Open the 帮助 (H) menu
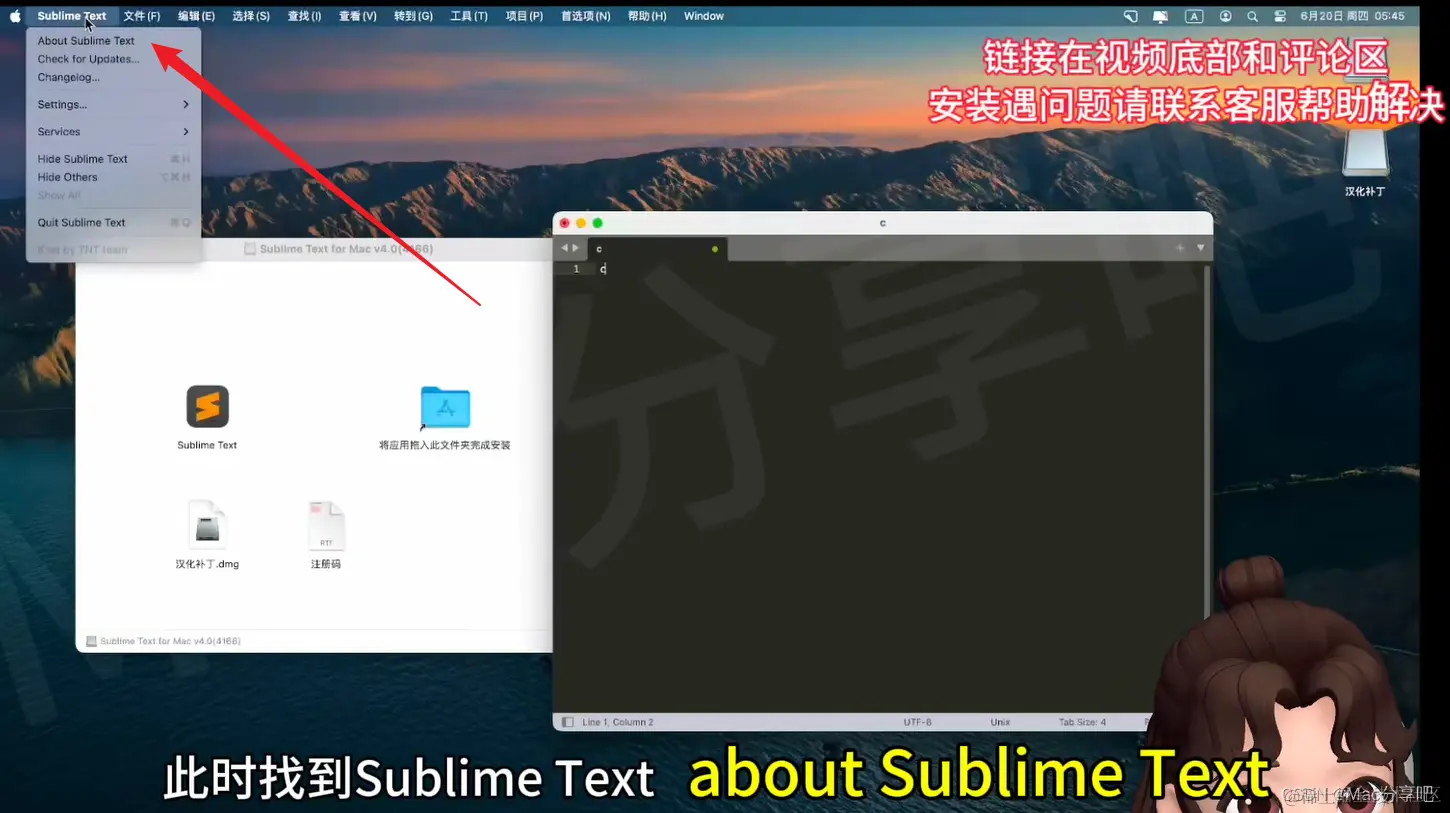 pos(647,16)
